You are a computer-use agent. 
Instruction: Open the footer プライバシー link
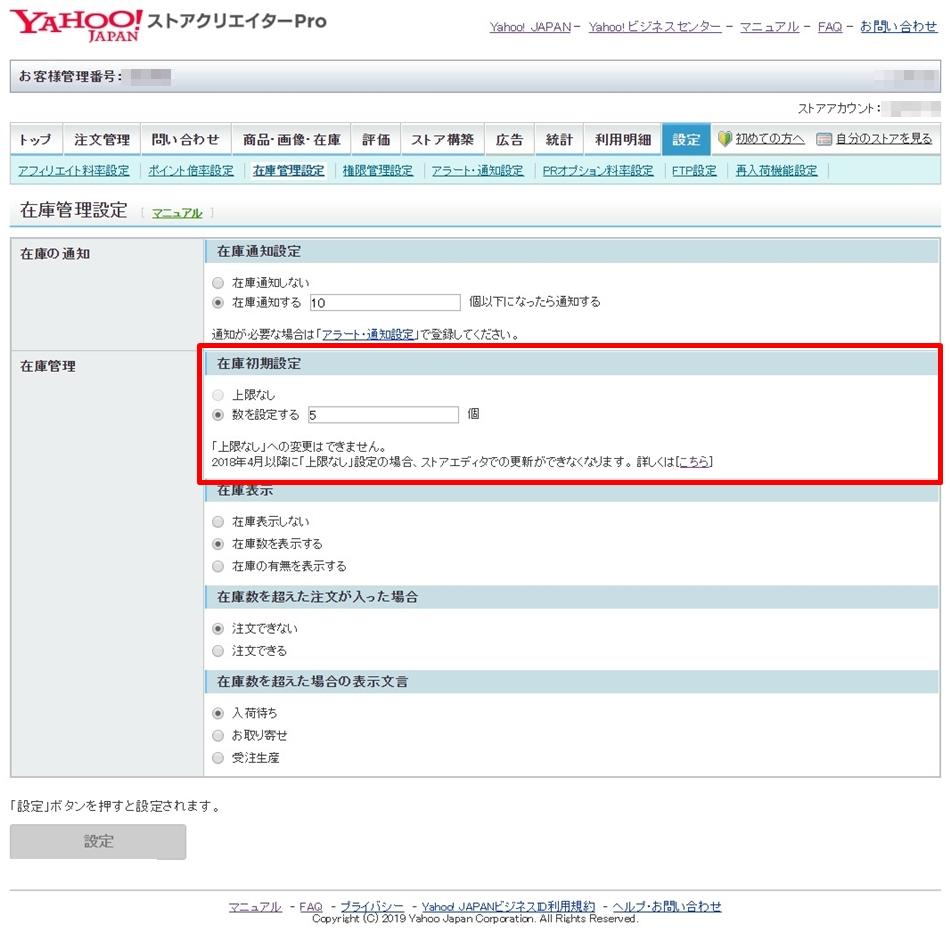point(372,907)
